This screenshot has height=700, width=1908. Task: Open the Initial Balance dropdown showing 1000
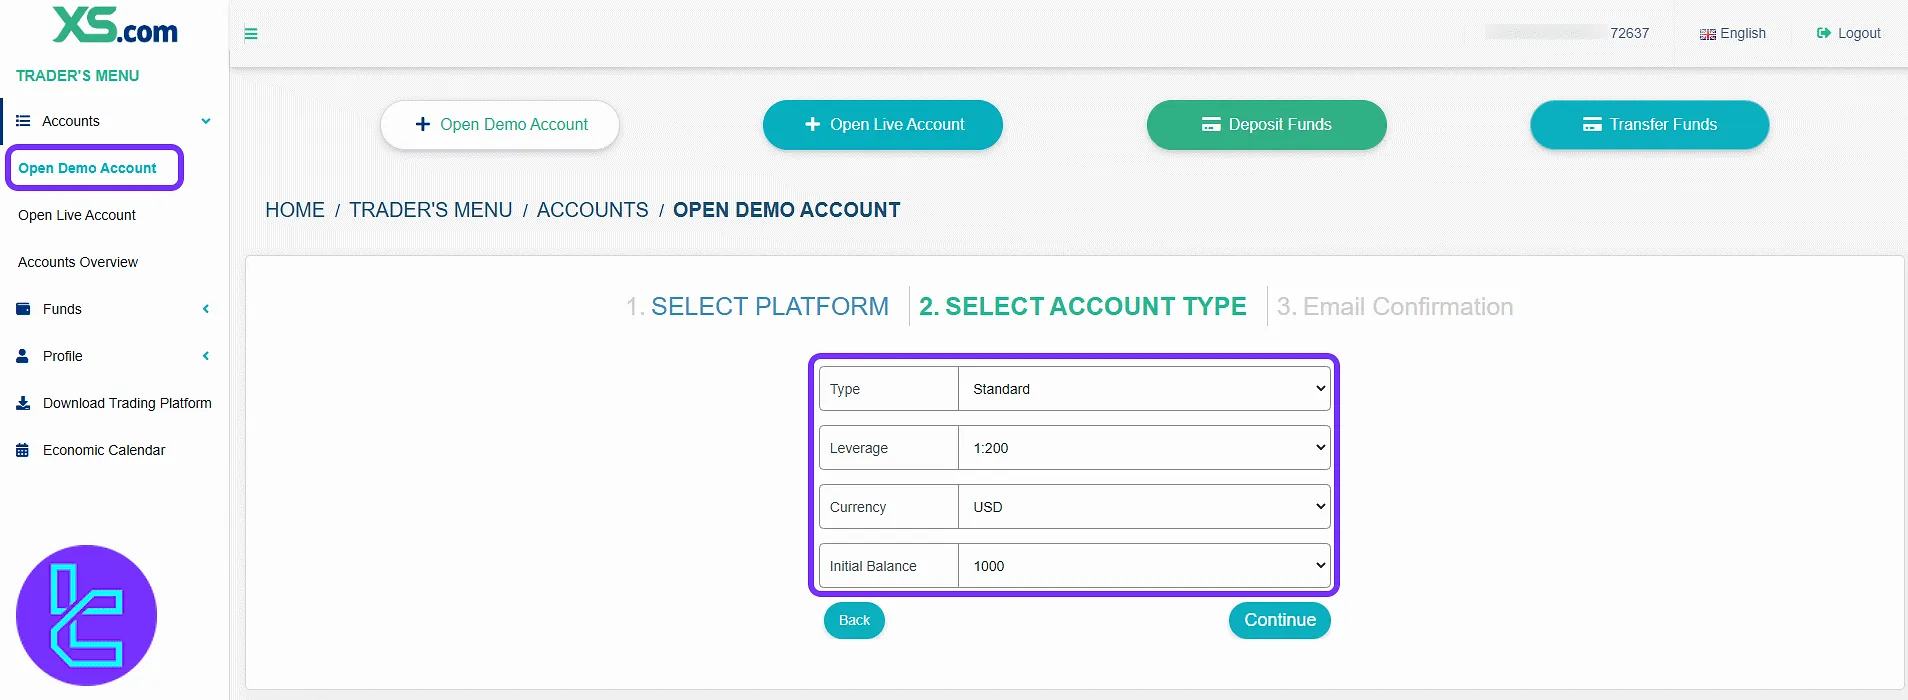(x=1144, y=566)
